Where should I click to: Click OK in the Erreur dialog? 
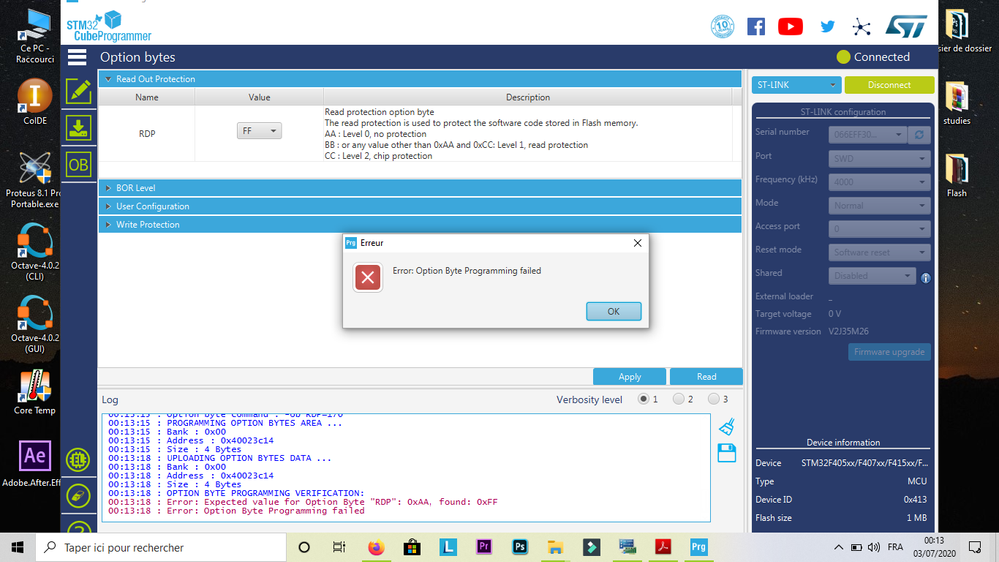pos(614,312)
